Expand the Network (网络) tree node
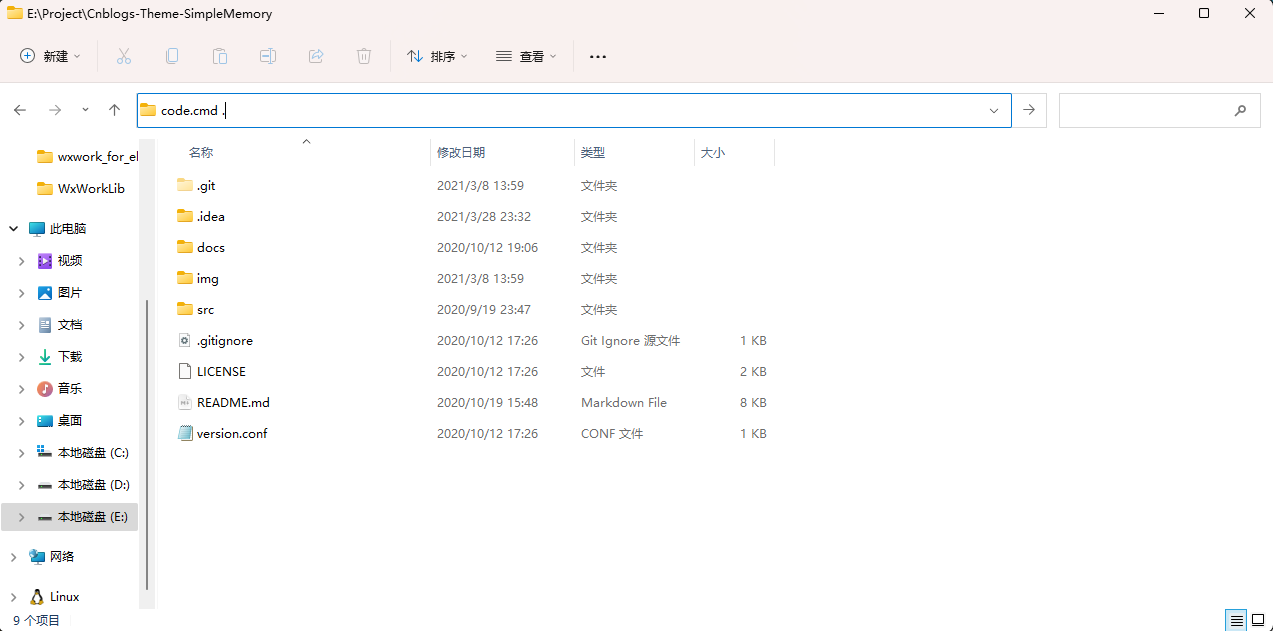1273x631 pixels. (14, 557)
